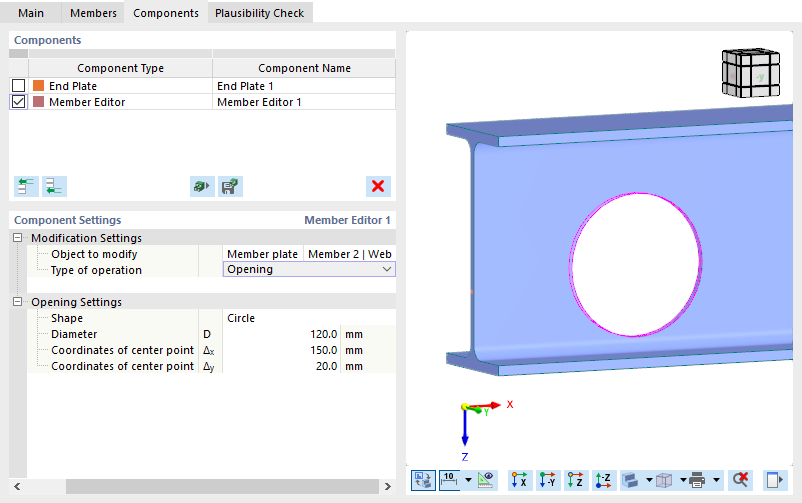Set view in Z direction

(575, 480)
